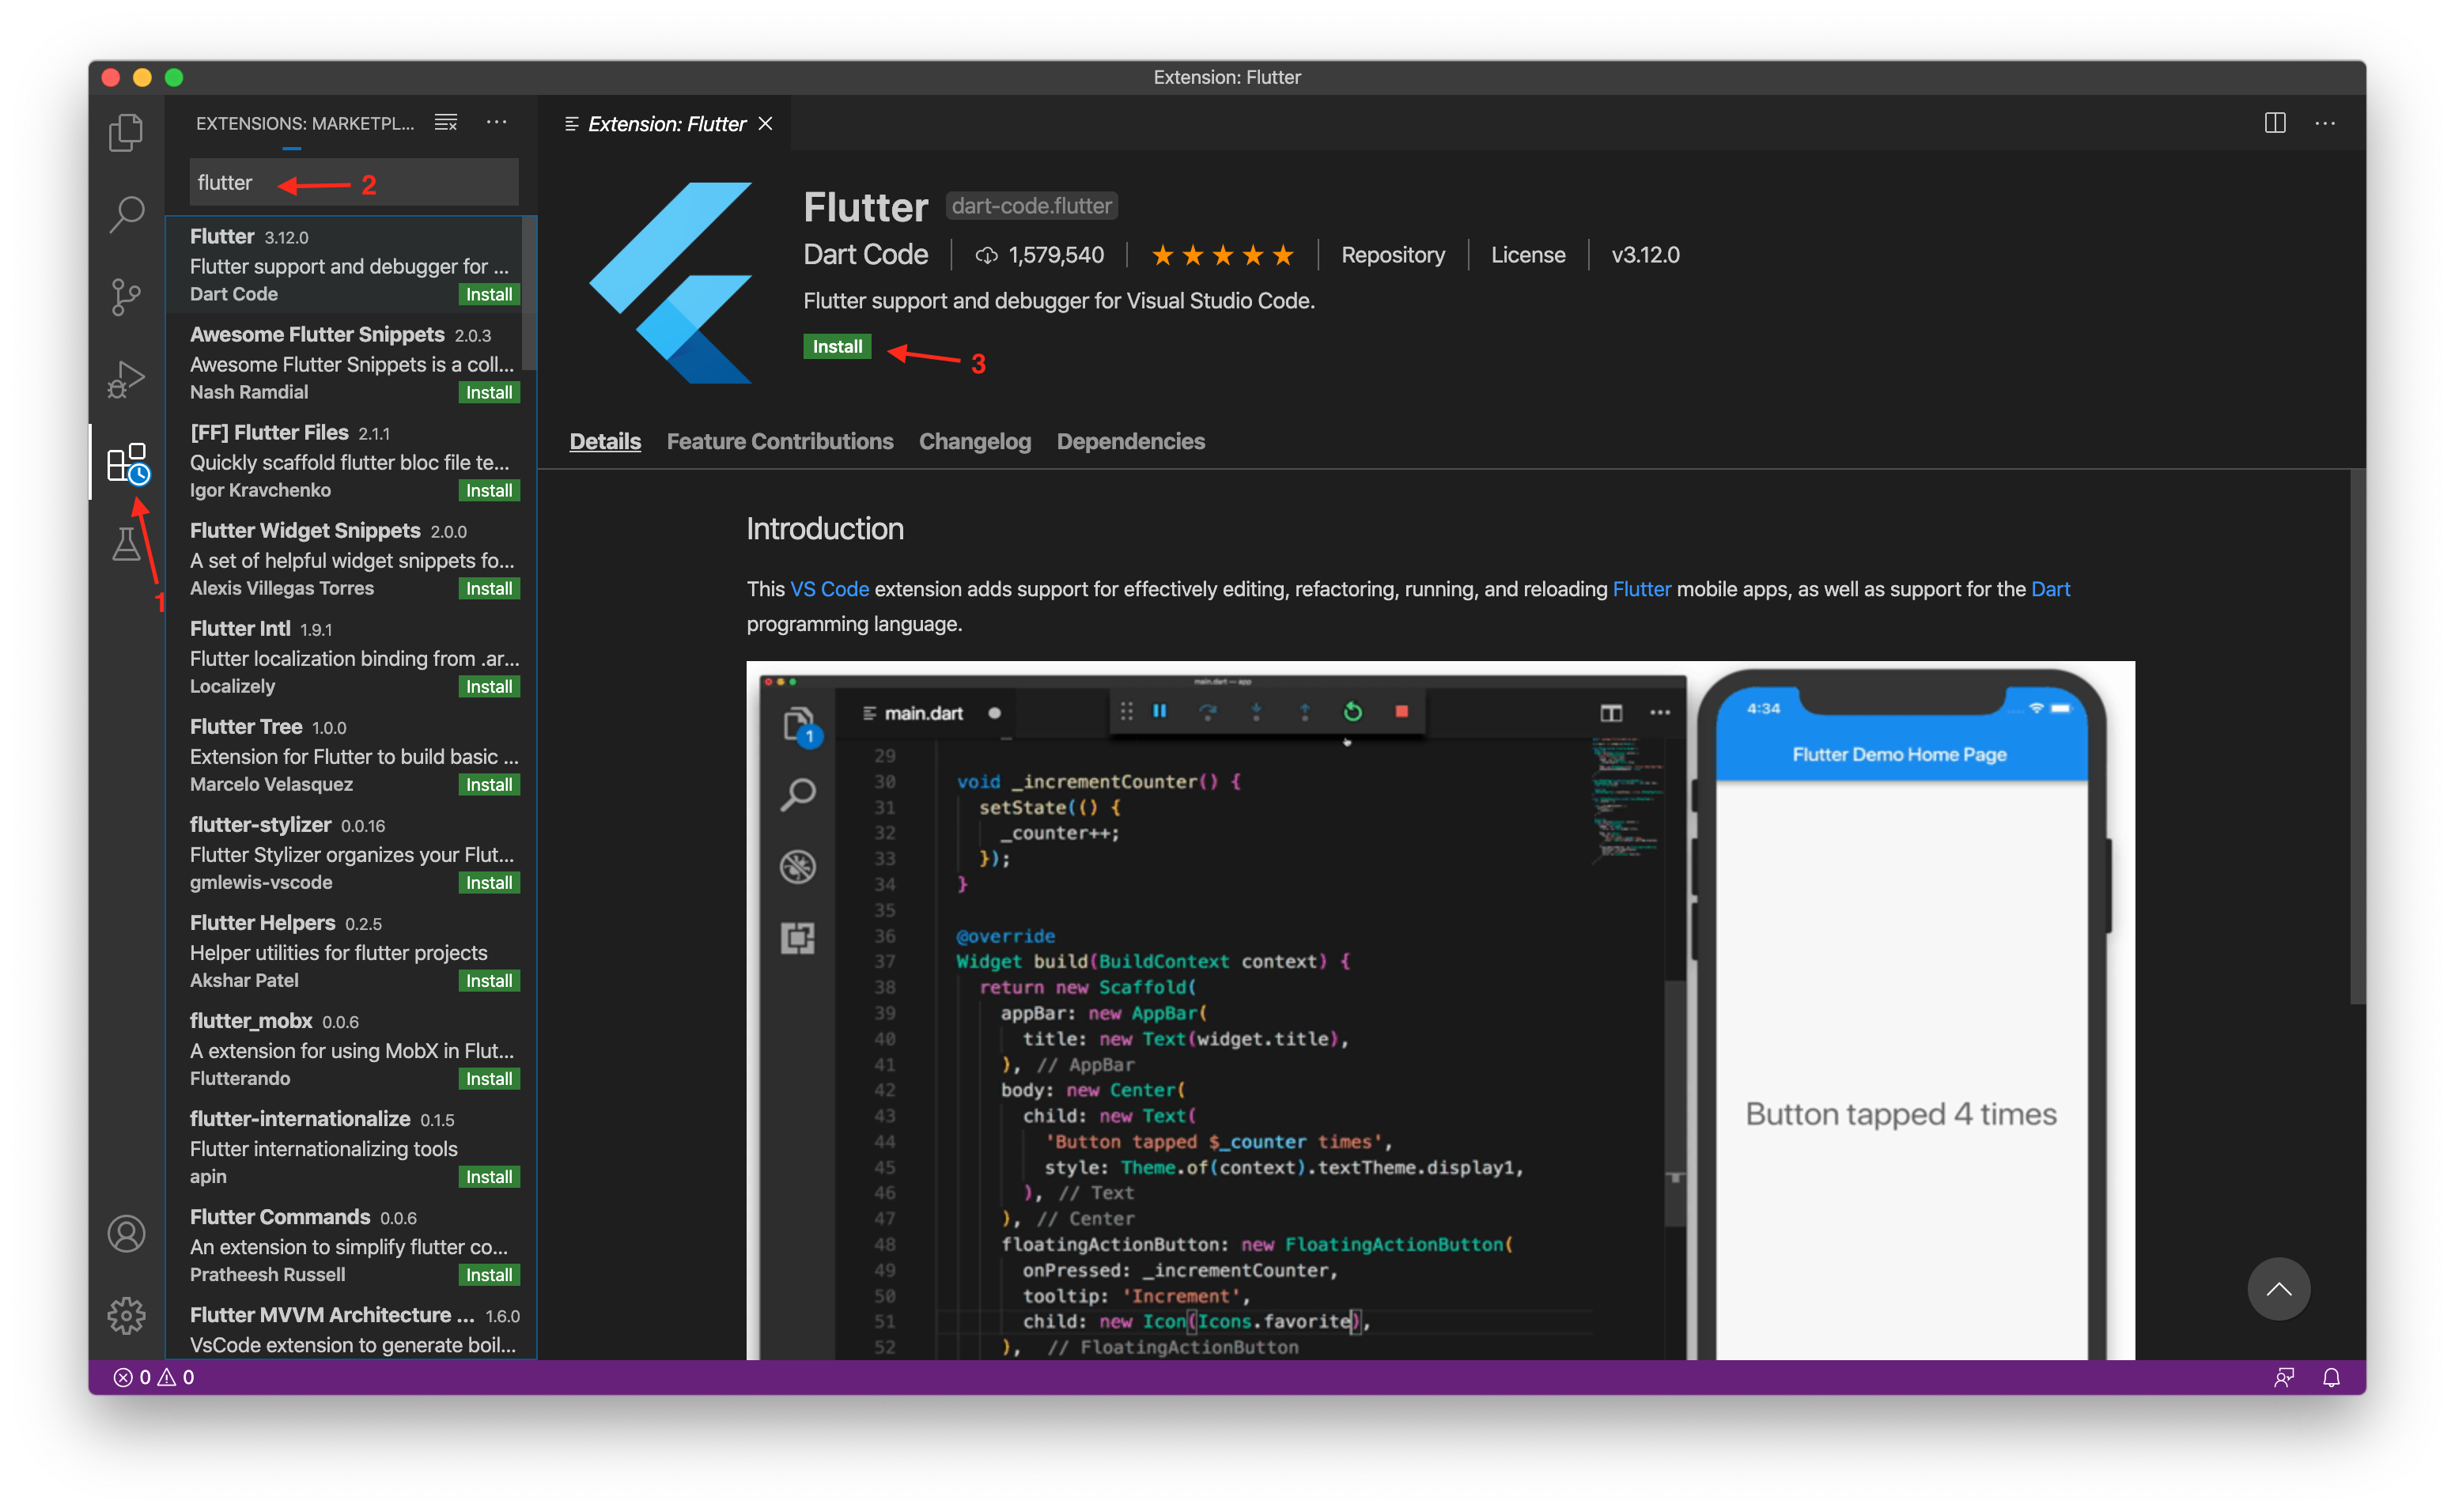Screen dimensions: 2455x1512
Task: Click the install count 1,579,540
Action: coord(1040,255)
